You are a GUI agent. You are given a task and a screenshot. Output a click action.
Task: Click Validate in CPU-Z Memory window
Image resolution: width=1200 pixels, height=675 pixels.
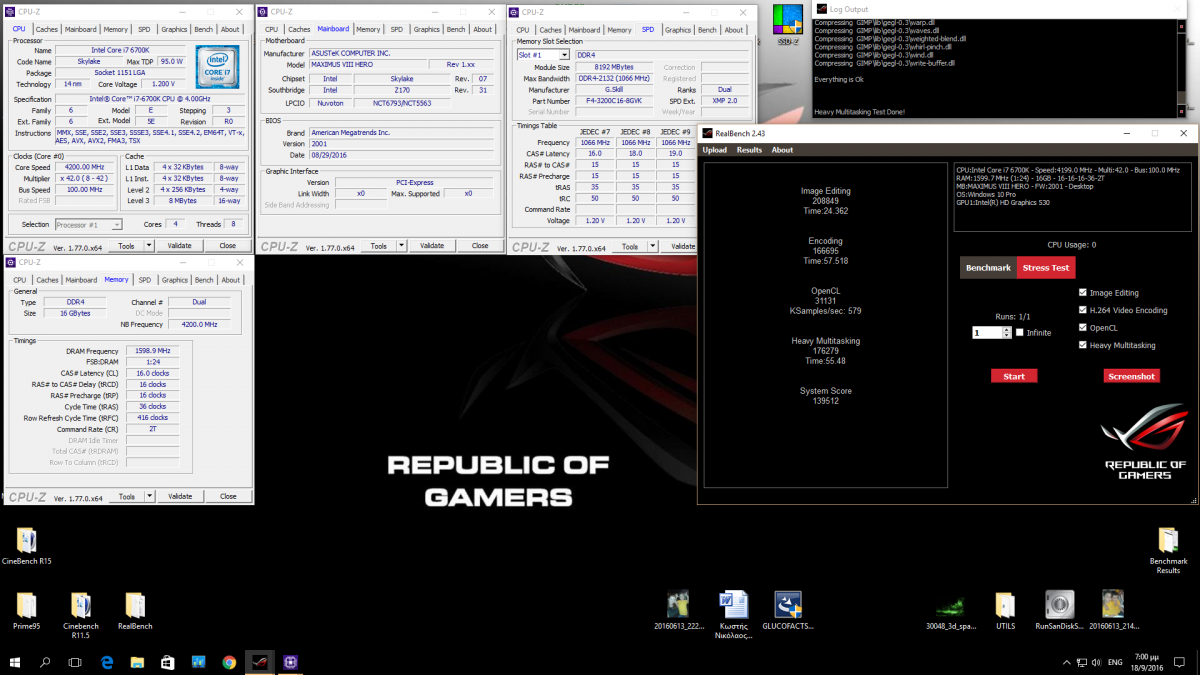(180, 496)
